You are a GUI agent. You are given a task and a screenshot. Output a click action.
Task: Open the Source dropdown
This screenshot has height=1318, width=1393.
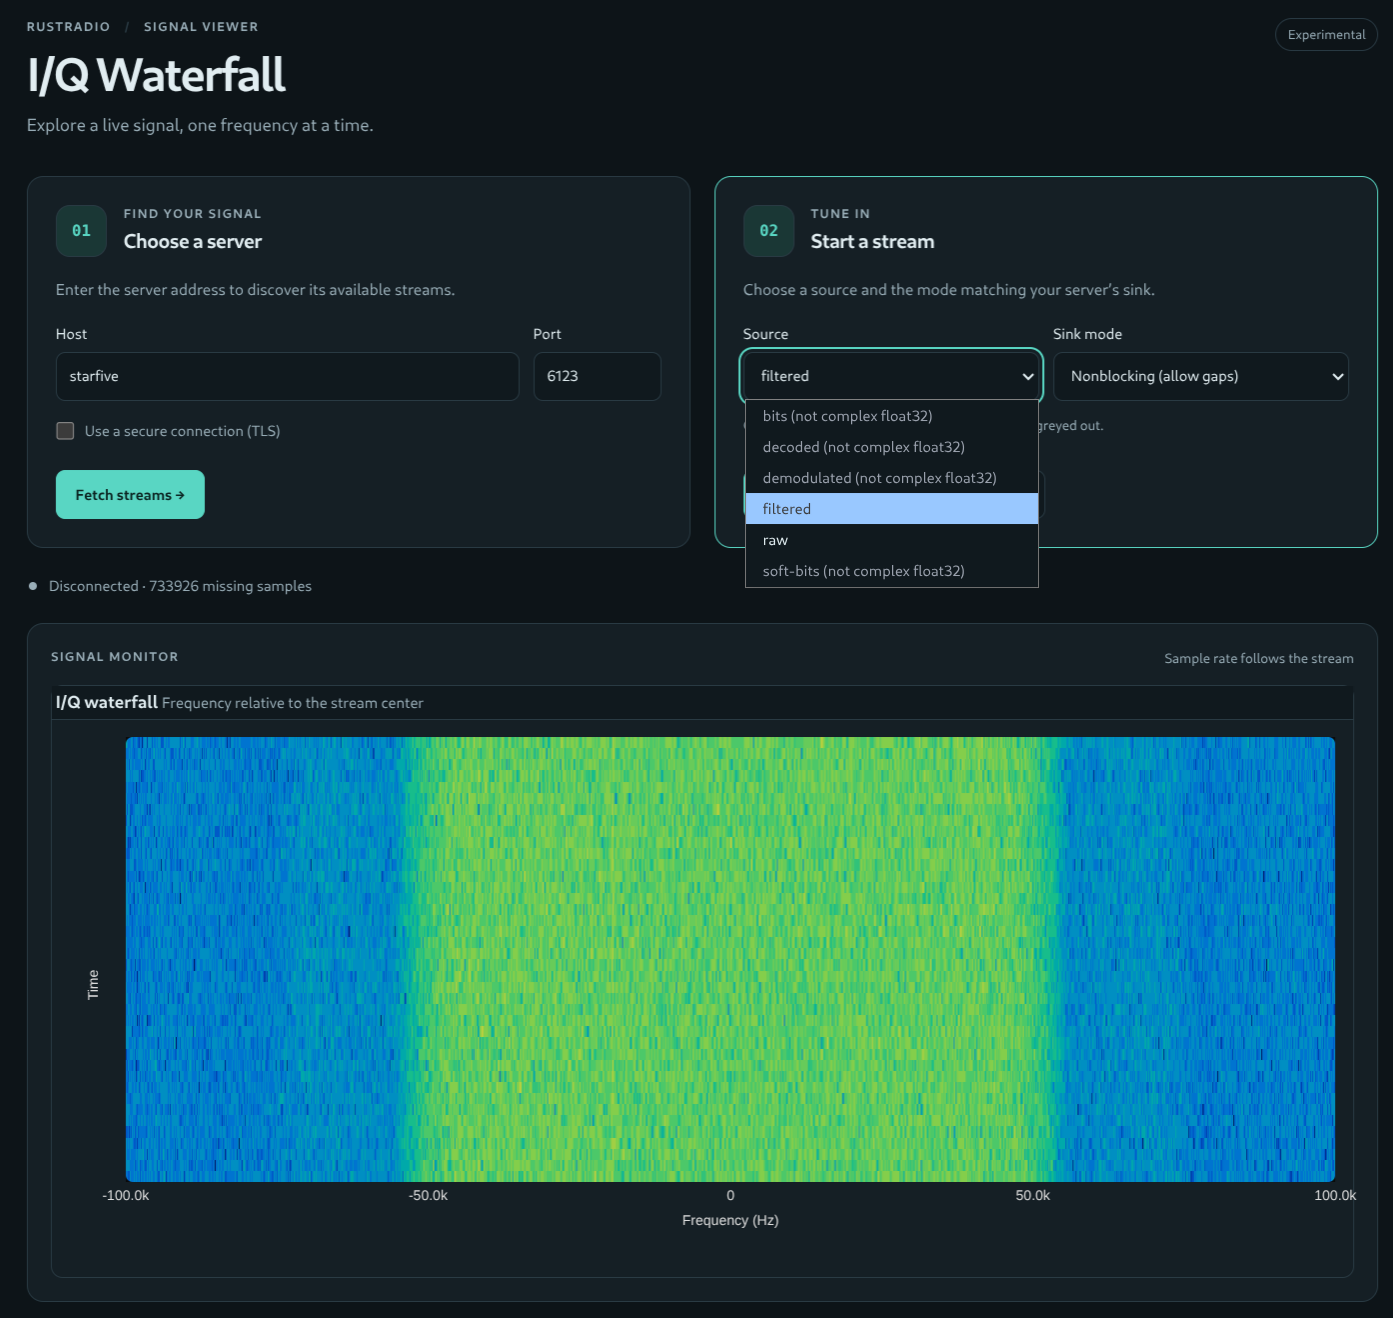tap(892, 376)
